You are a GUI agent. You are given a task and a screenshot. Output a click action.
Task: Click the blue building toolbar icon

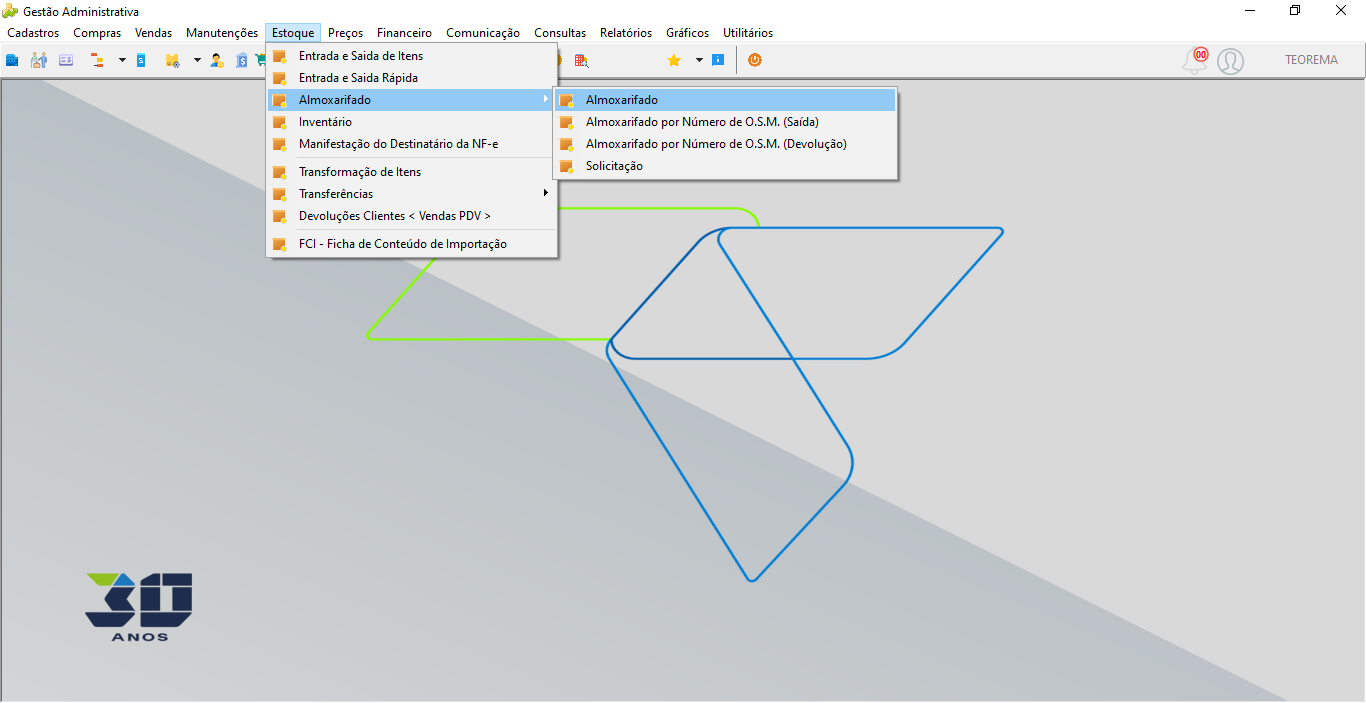tap(12, 60)
